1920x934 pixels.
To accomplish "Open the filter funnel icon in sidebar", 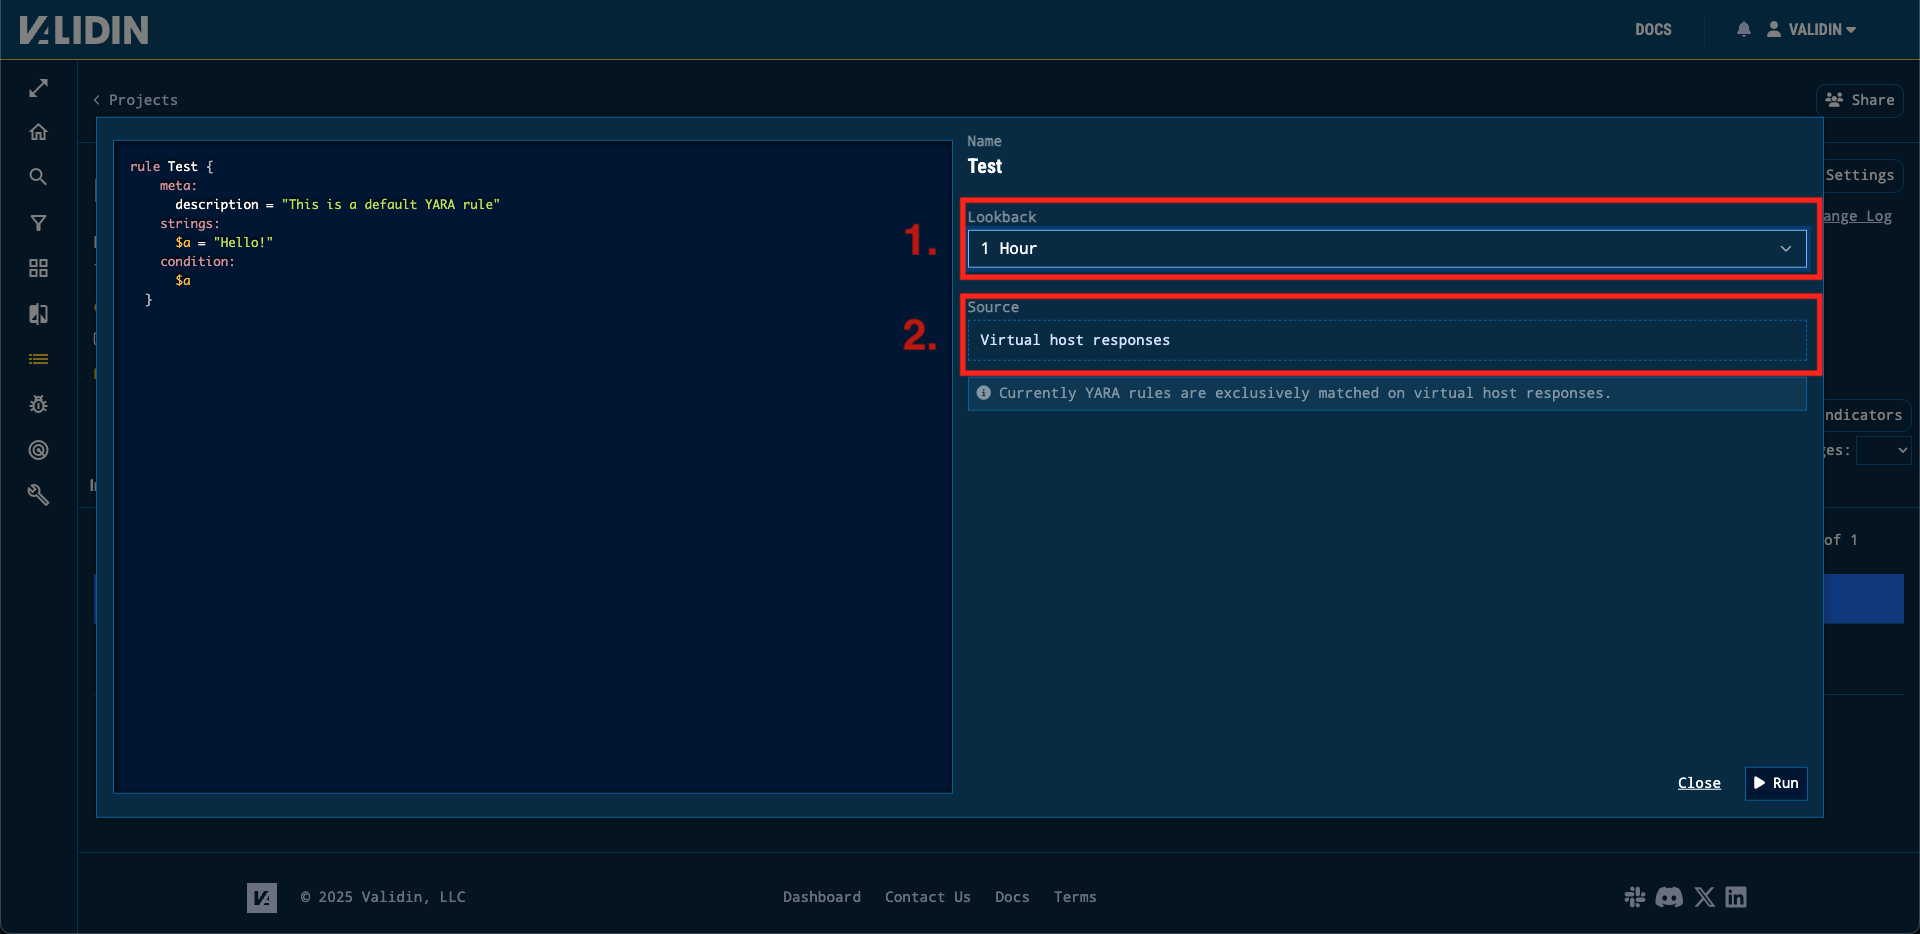I will (38, 223).
